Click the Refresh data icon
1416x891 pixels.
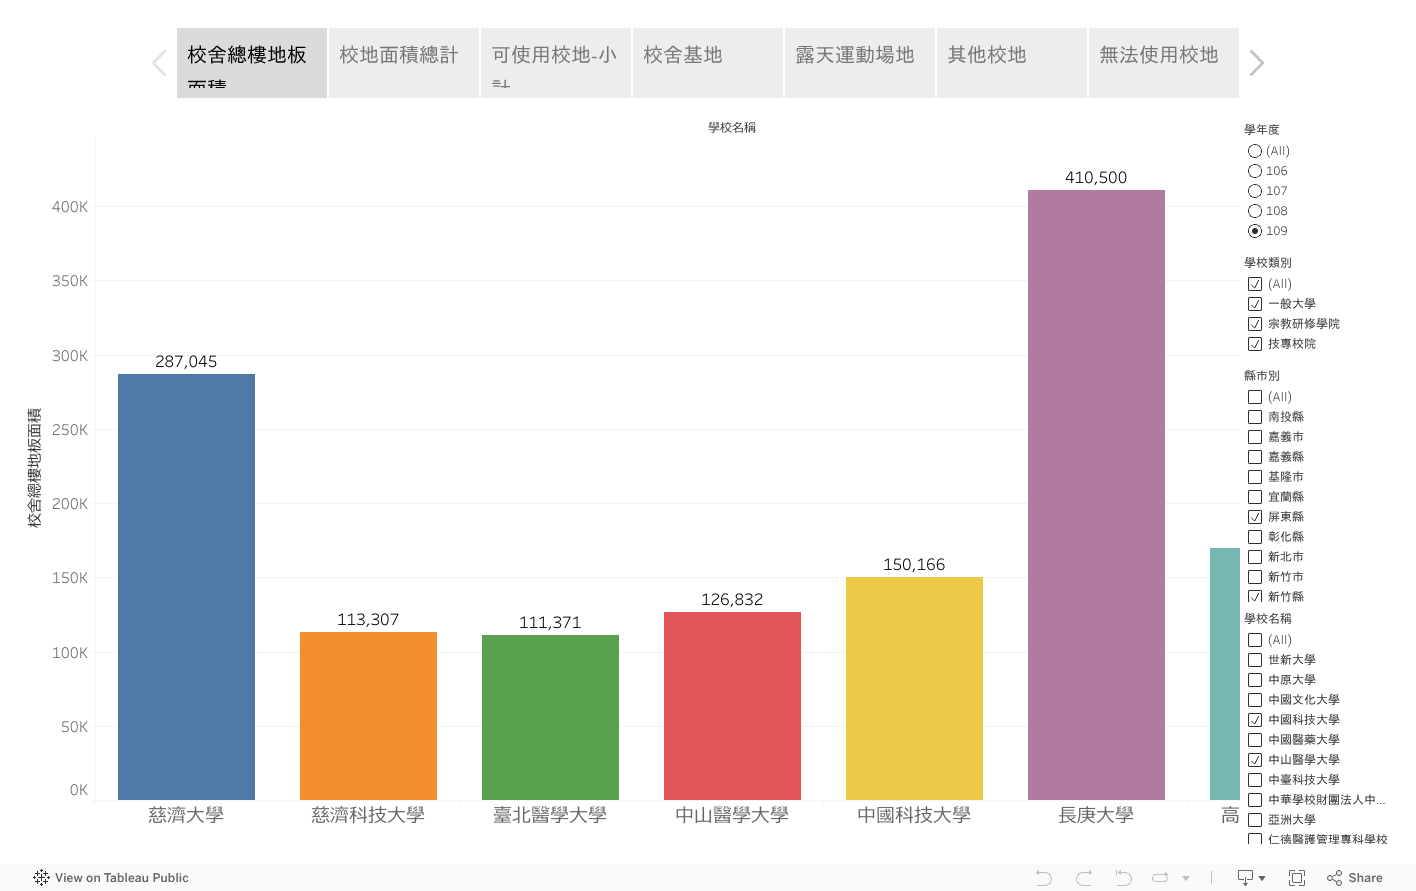pos(1160,878)
